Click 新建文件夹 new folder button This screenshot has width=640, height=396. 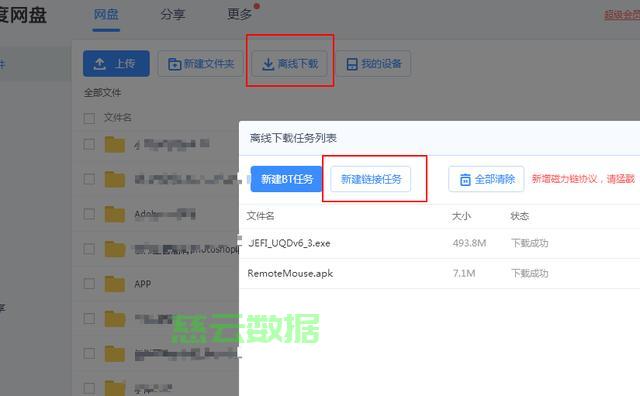(200, 64)
